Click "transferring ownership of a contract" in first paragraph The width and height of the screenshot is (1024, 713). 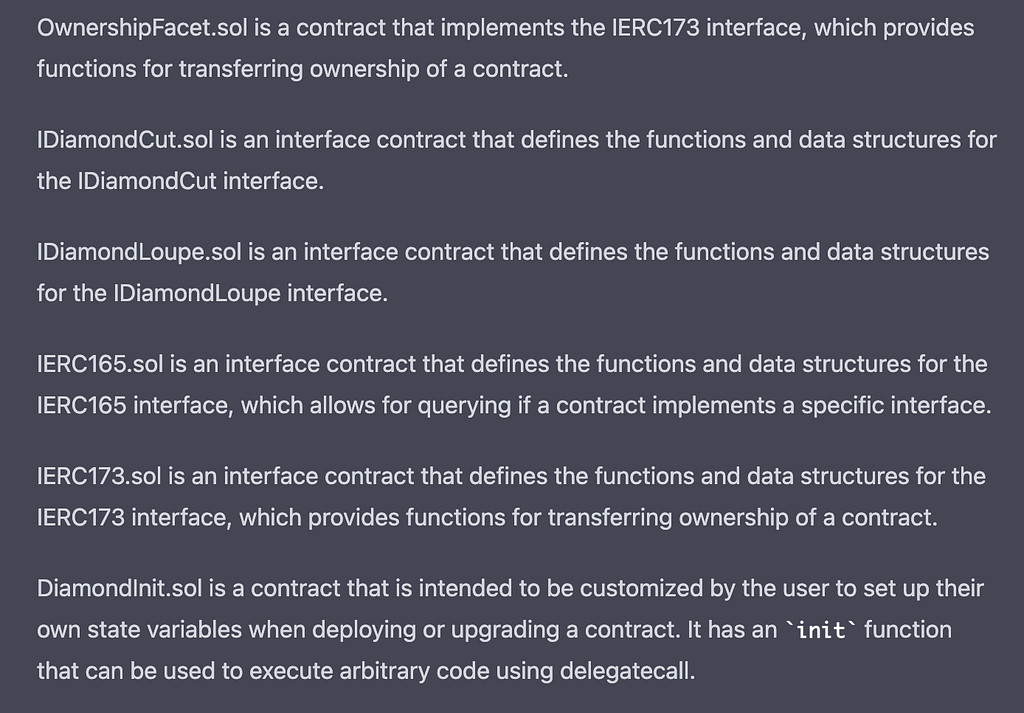tap(371, 69)
